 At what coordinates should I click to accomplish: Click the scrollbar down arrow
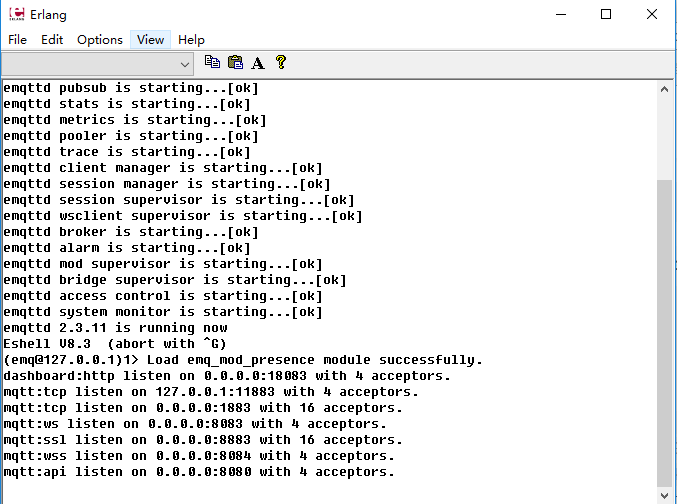(x=664, y=495)
